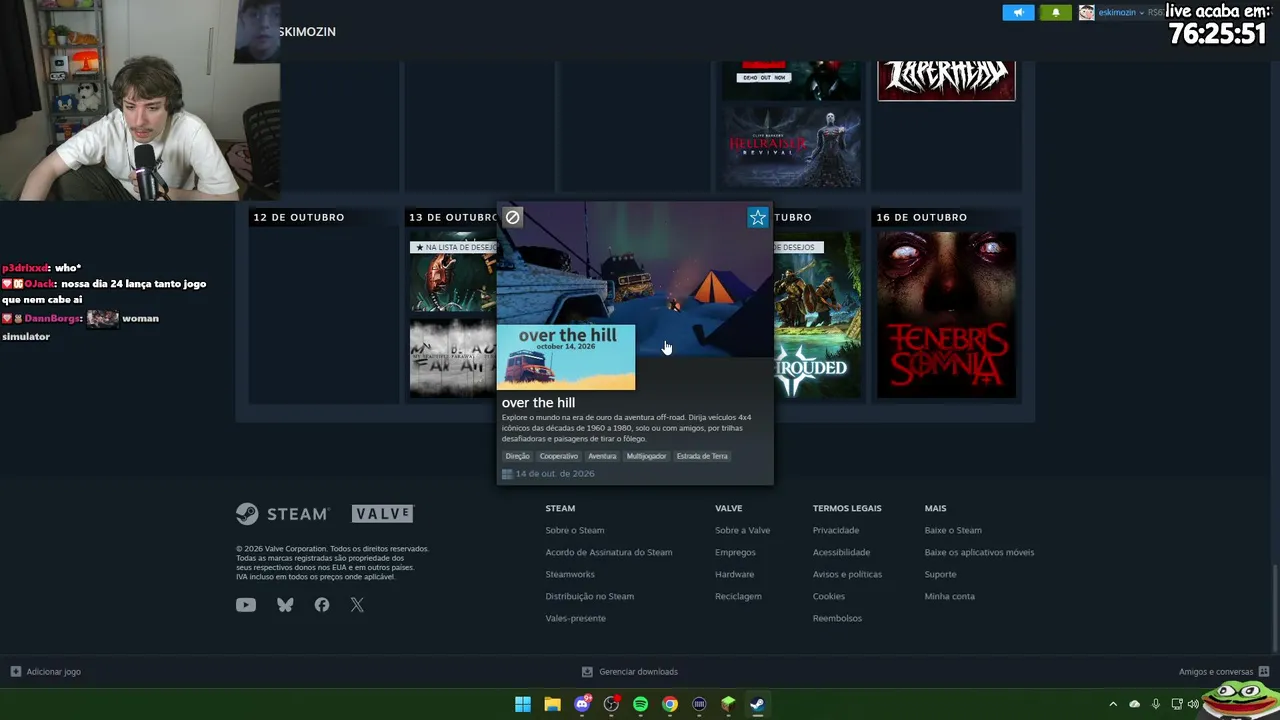Open Spotify from the taskbar
The height and width of the screenshot is (720, 1280).
(x=640, y=704)
